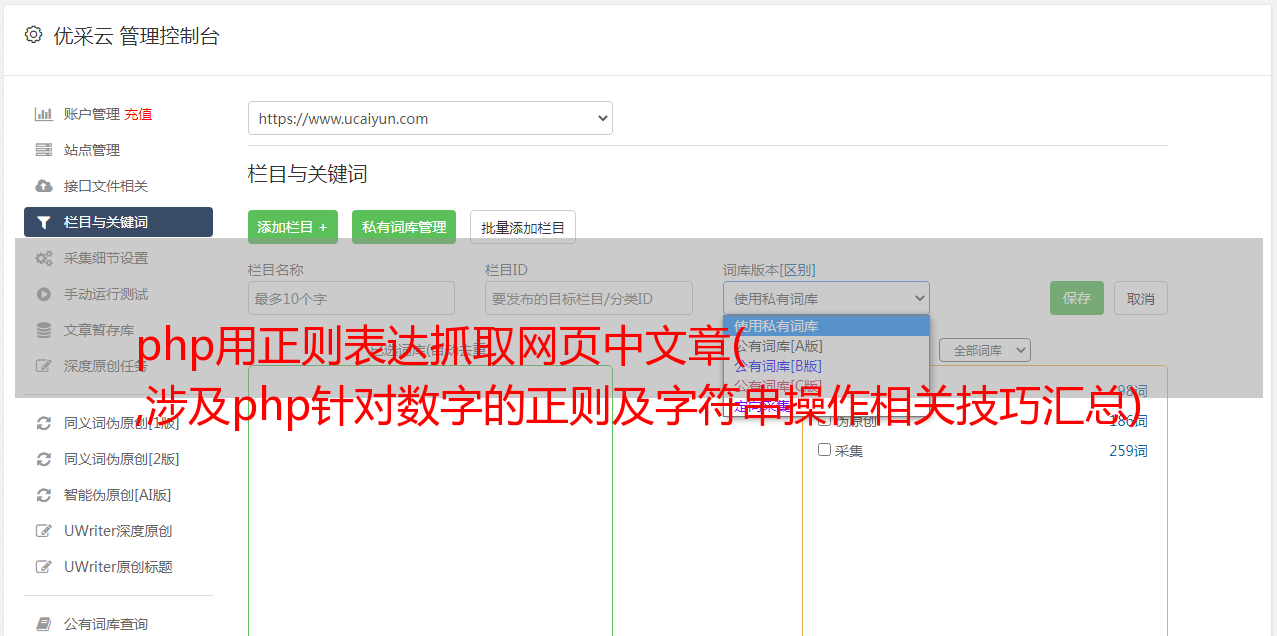
Task: Open 账户管理 in the sidebar
Action: tap(92, 114)
